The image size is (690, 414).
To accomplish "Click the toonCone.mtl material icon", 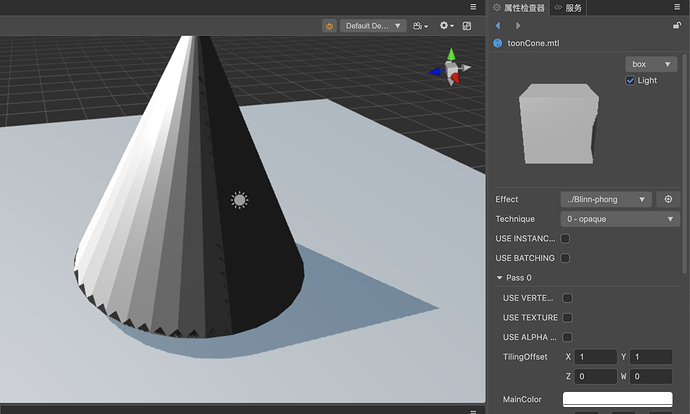I will point(498,43).
